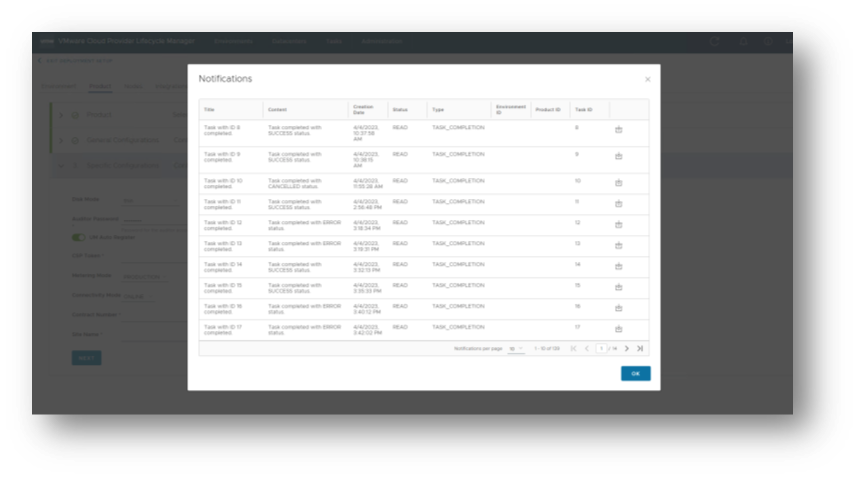The width and height of the screenshot is (859, 480).
Task: Click the help icon in top header
Action: 768,42
